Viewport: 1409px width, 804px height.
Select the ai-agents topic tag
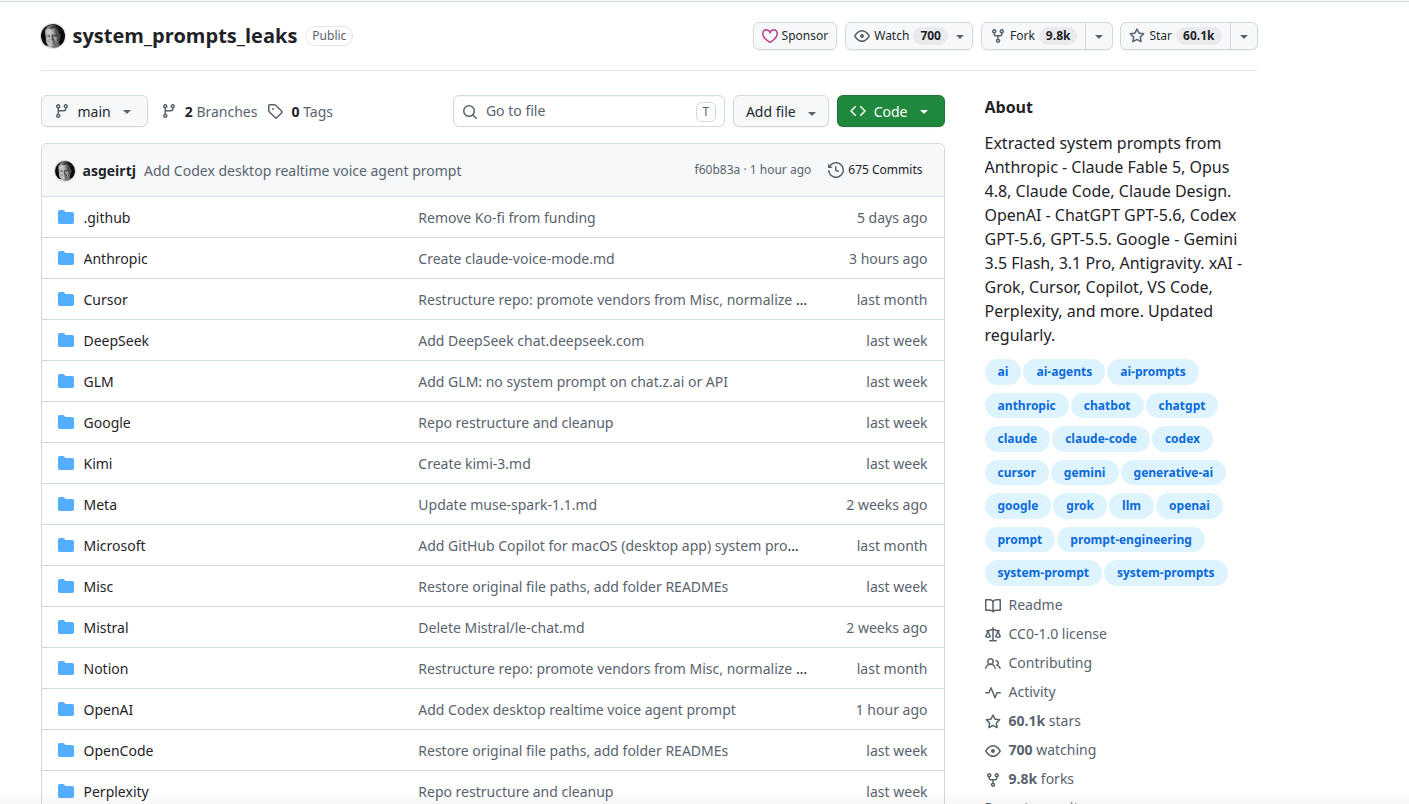coord(1064,372)
